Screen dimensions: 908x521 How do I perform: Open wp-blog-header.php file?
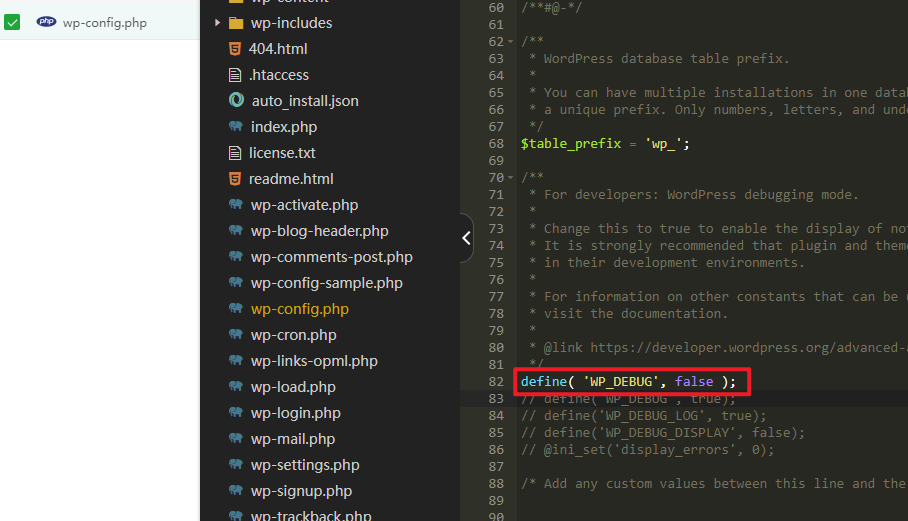320,231
